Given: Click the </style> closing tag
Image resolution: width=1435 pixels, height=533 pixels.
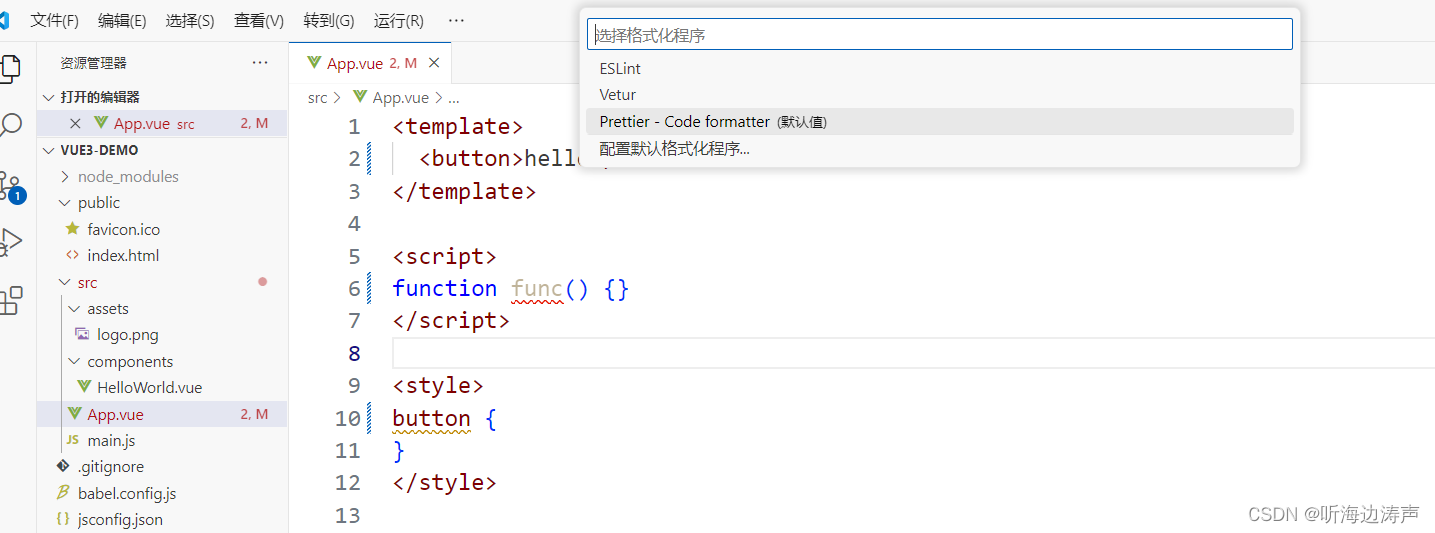Looking at the screenshot, I should click(444, 483).
